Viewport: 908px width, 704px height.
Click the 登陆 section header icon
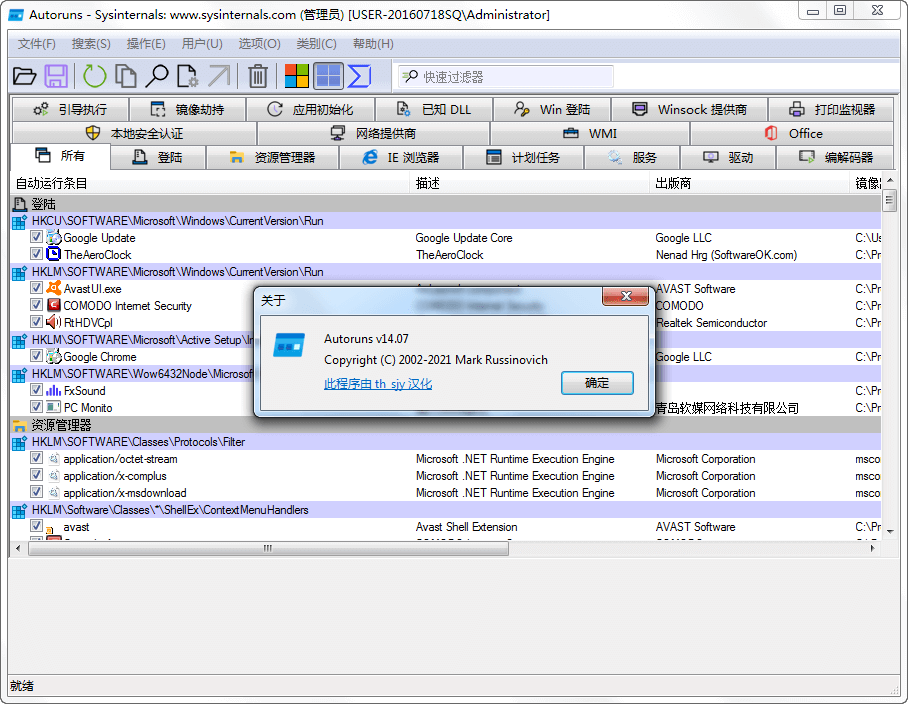click(19, 204)
